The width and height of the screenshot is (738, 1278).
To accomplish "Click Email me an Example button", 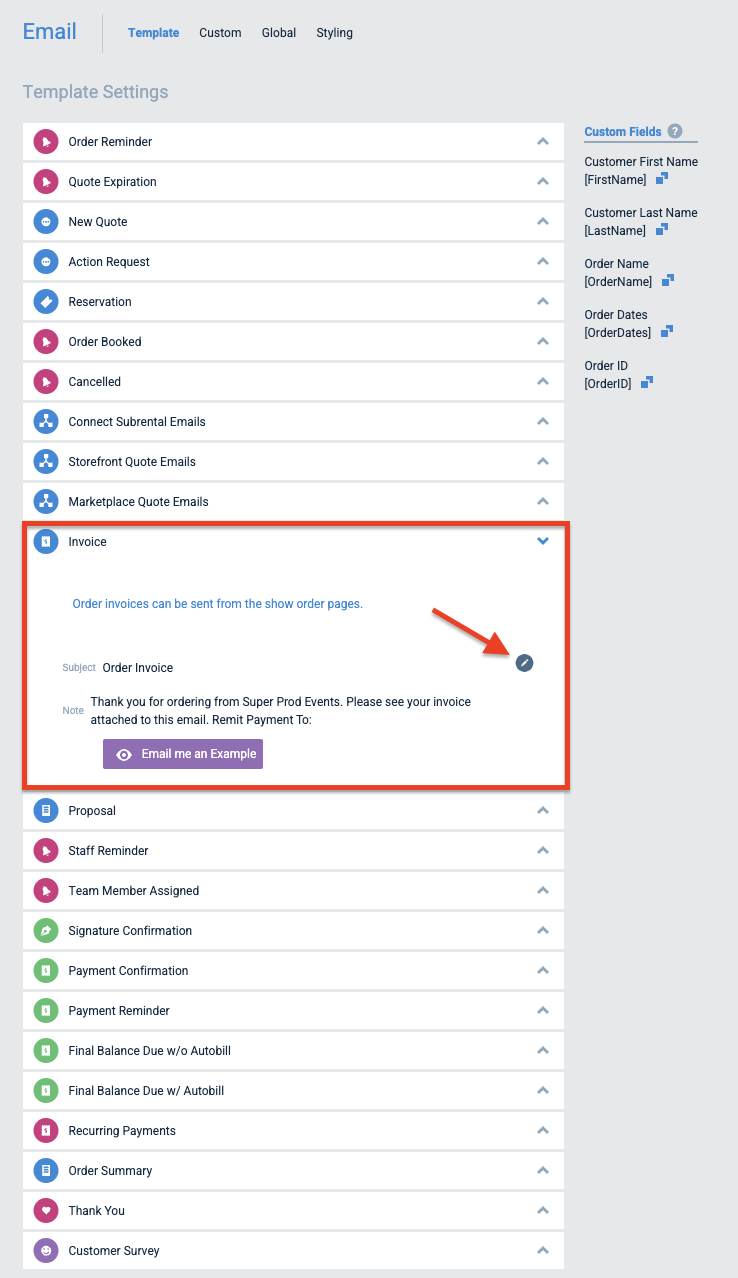I will [183, 754].
